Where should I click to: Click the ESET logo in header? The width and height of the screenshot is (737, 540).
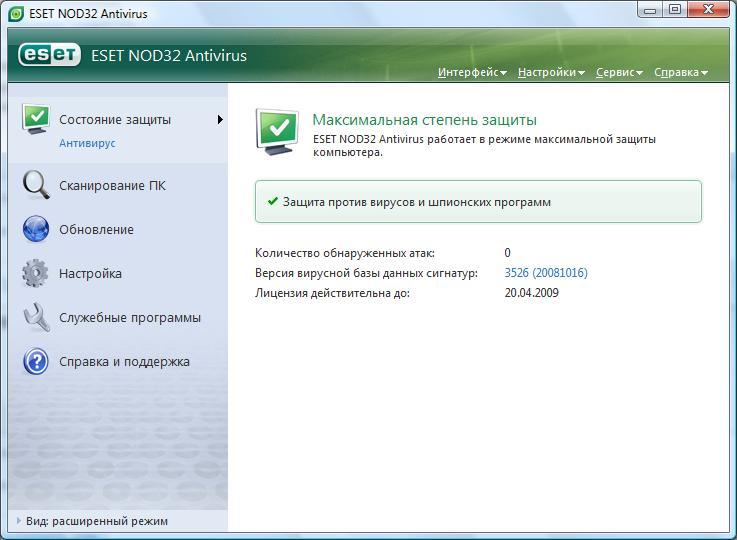49,55
